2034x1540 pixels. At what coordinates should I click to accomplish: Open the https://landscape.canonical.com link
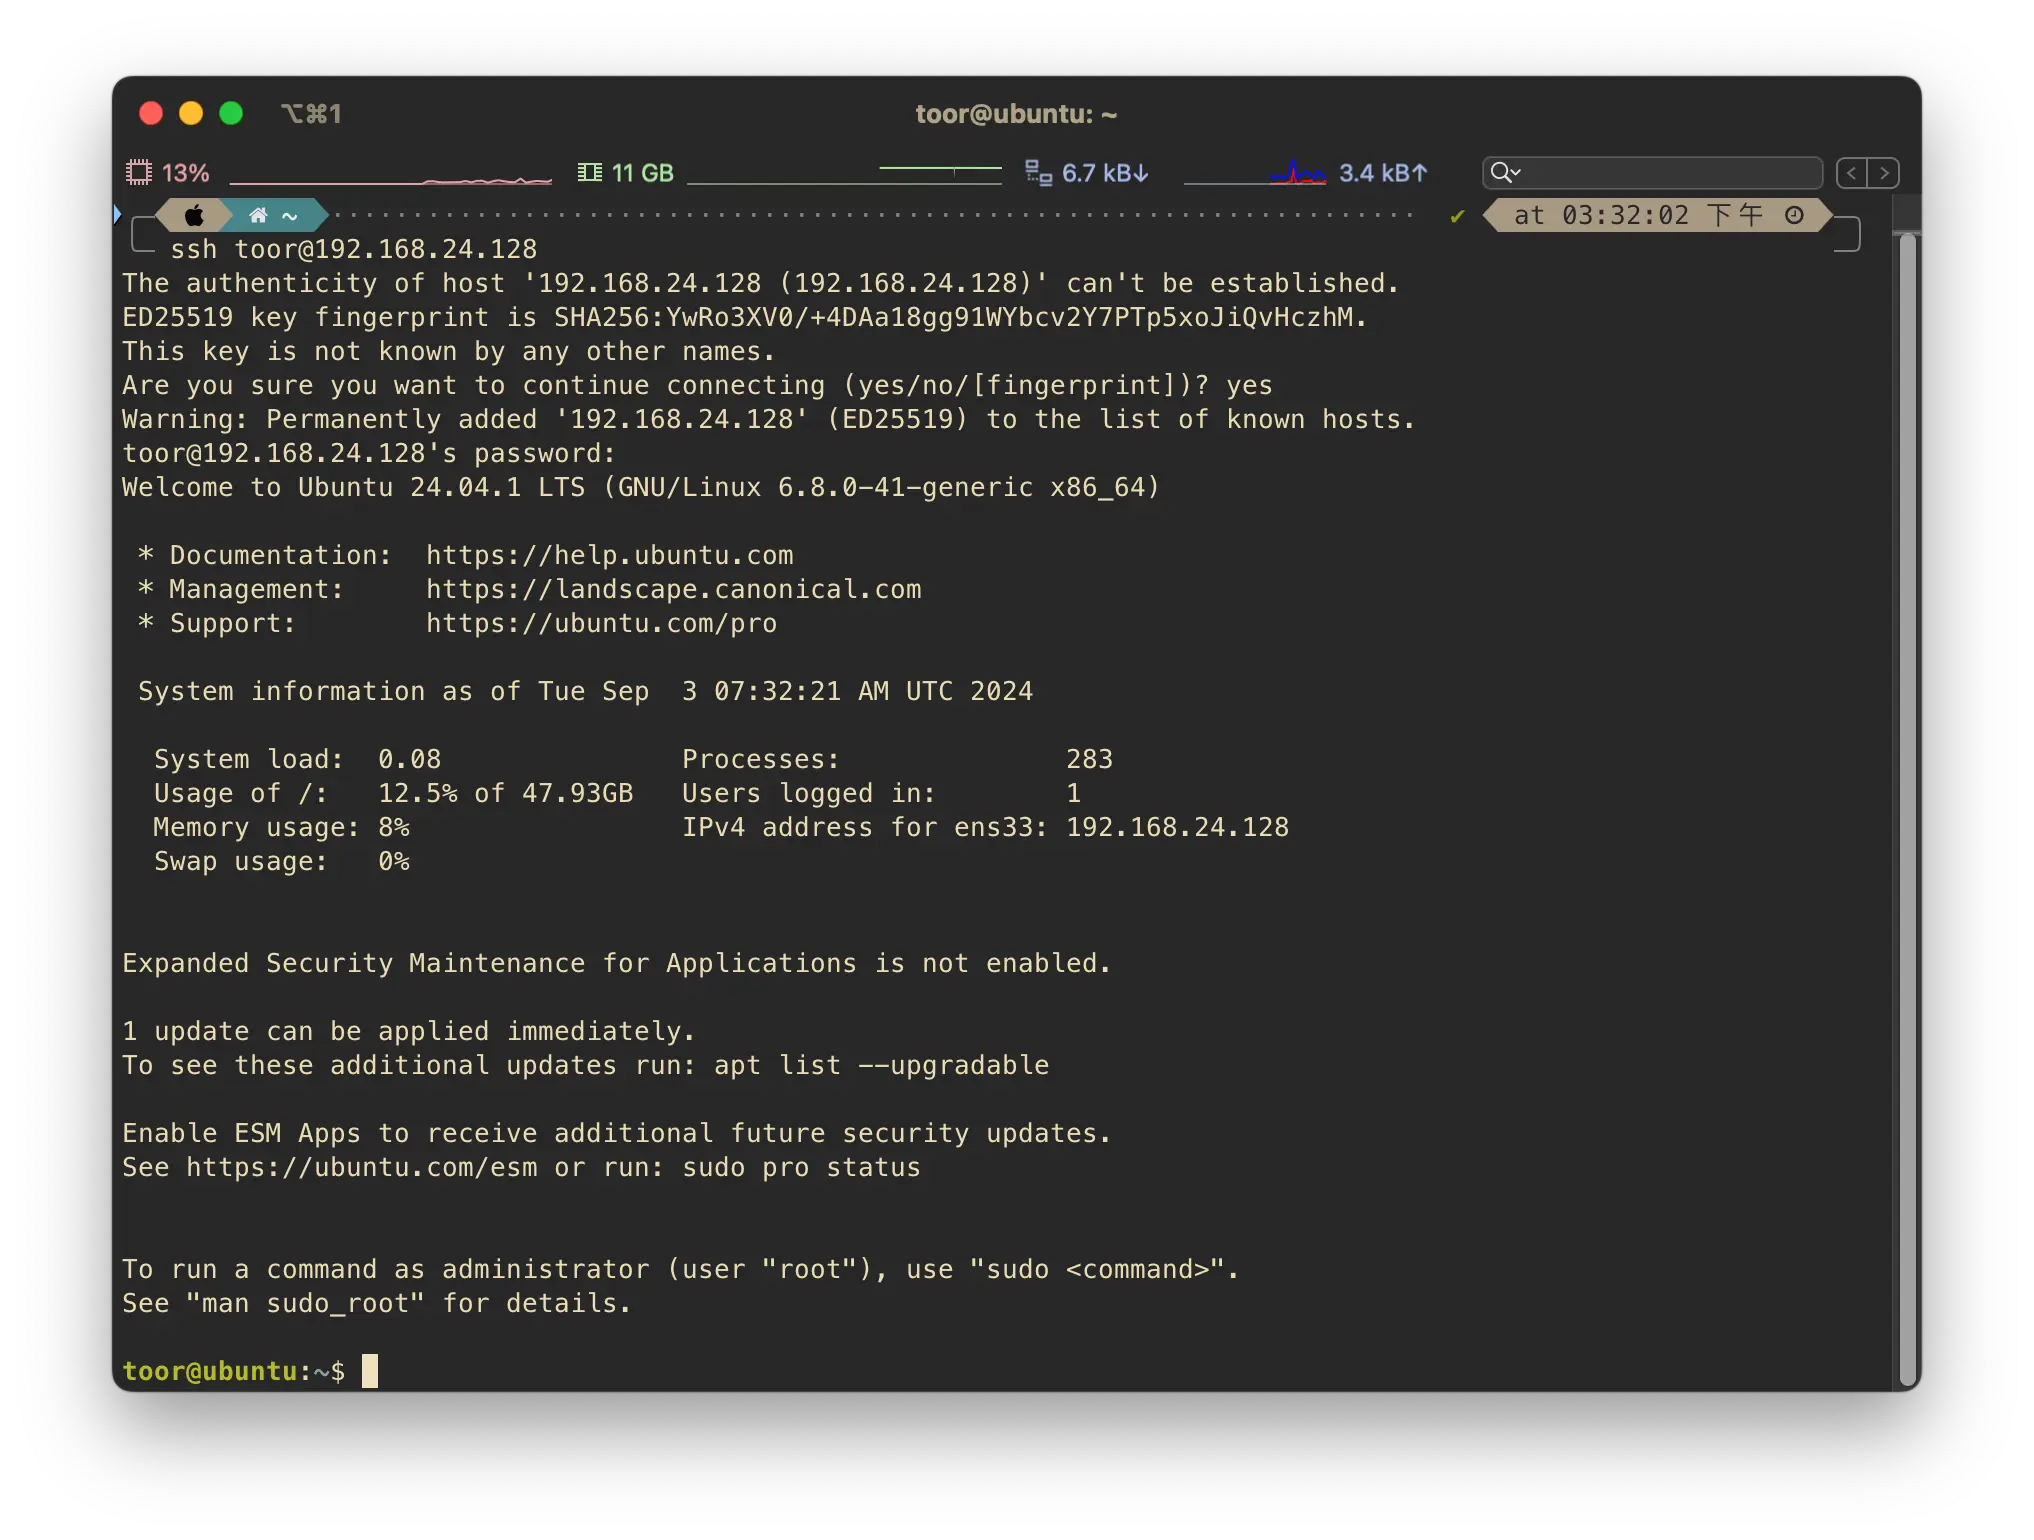673,589
